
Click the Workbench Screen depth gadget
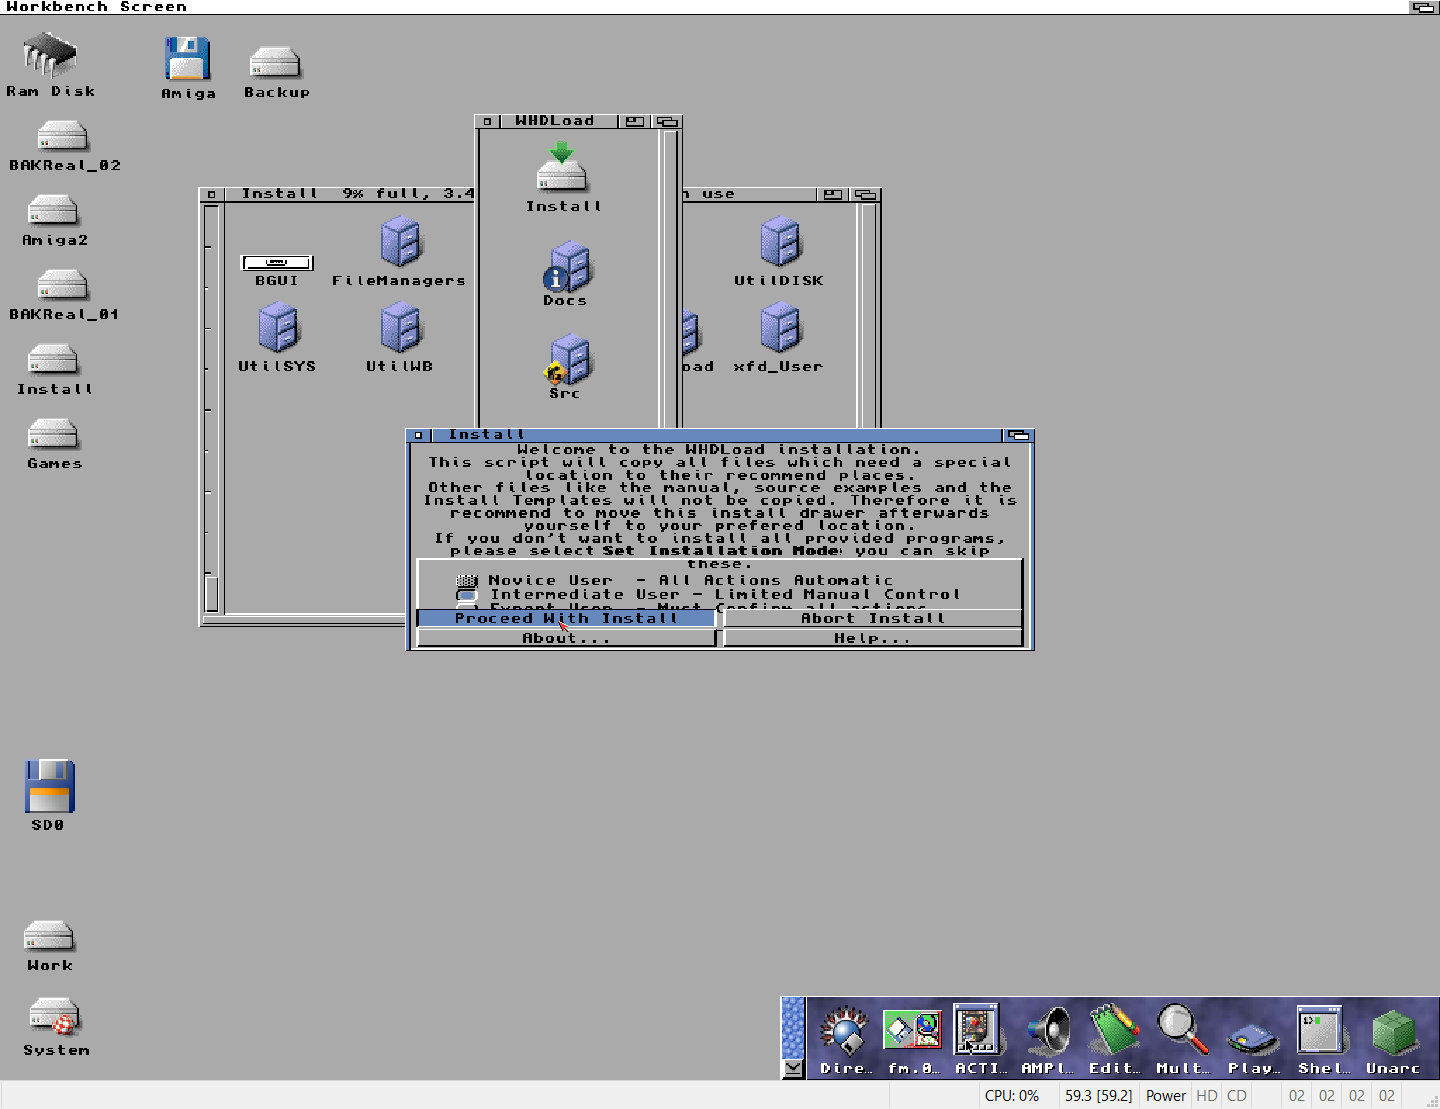[x=1423, y=7]
